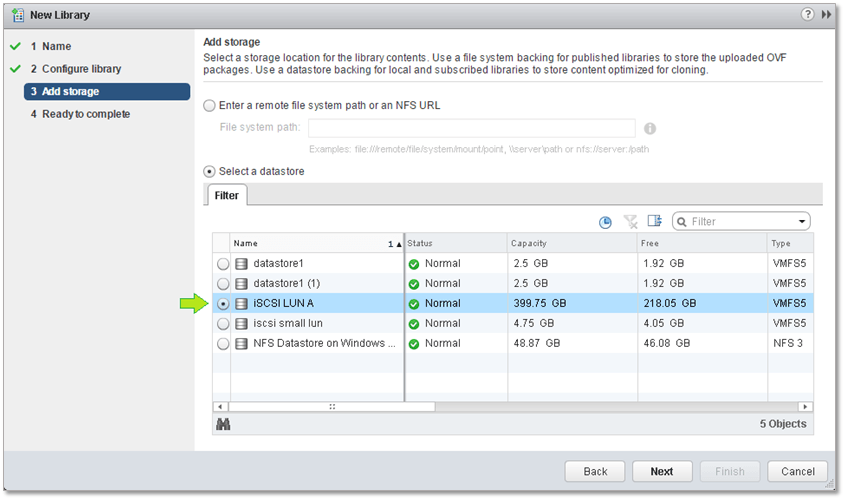Click the Next button
Screen dimensions: 845x500
(662, 471)
